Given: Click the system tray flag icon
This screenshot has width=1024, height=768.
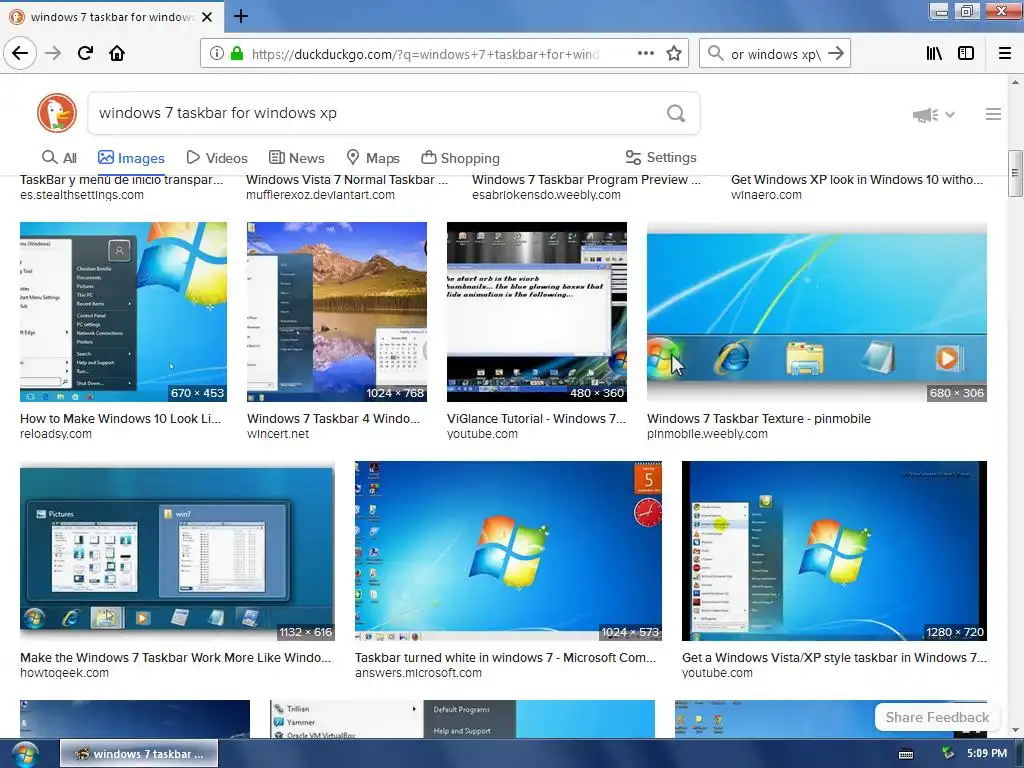Looking at the screenshot, I should coord(948,754).
